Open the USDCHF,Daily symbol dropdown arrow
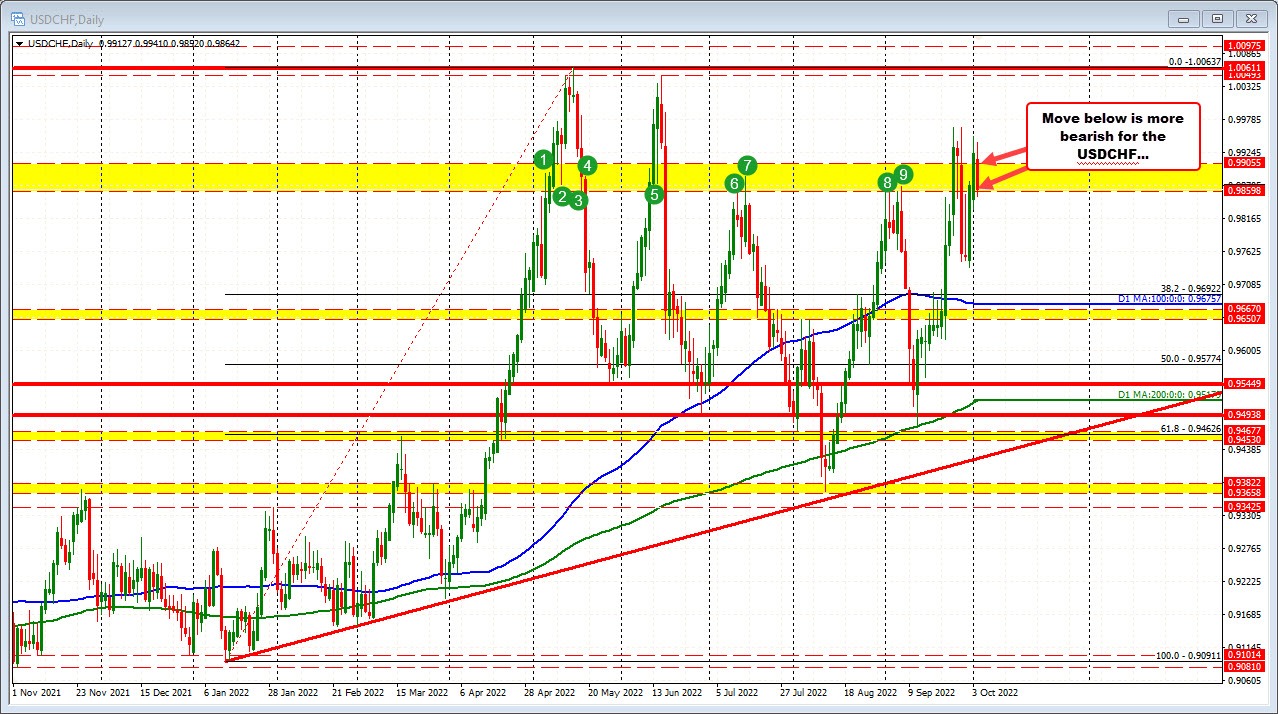 (x=19, y=44)
